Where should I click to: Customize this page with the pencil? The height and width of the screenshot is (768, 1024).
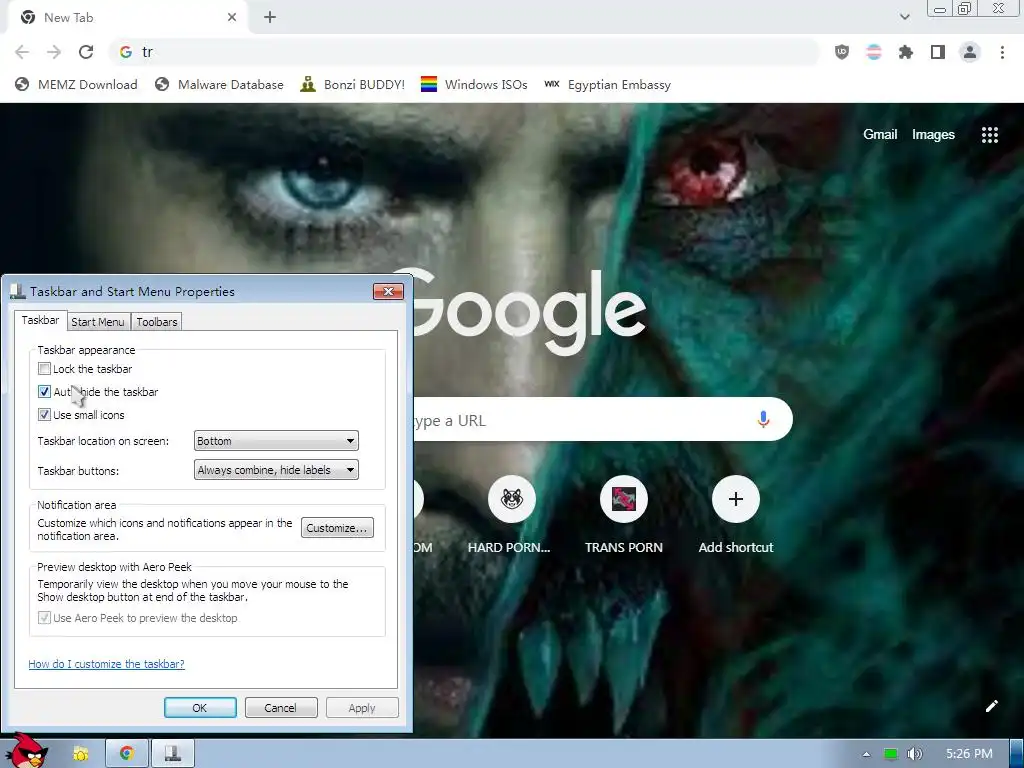click(x=991, y=706)
